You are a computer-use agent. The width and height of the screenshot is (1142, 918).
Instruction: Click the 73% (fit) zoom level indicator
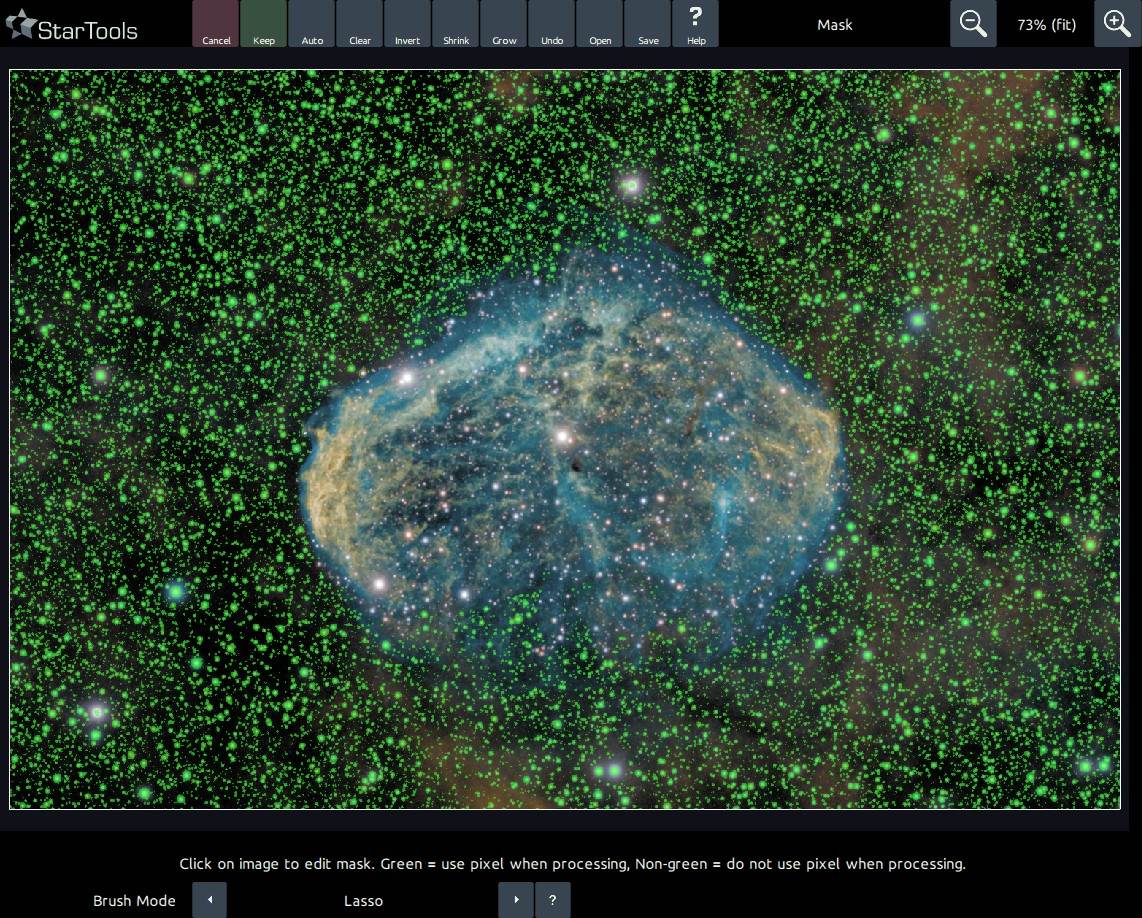tap(1046, 24)
